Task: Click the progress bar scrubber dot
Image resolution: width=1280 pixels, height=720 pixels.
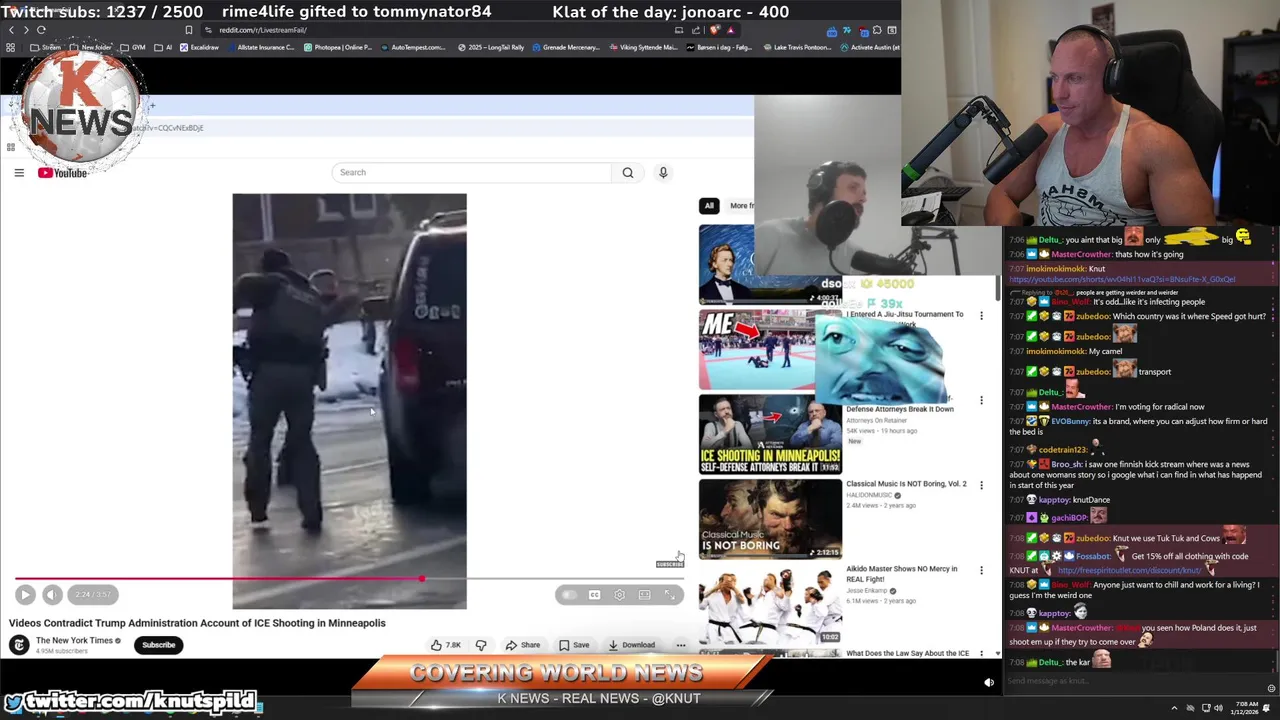Action: [422, 579]
